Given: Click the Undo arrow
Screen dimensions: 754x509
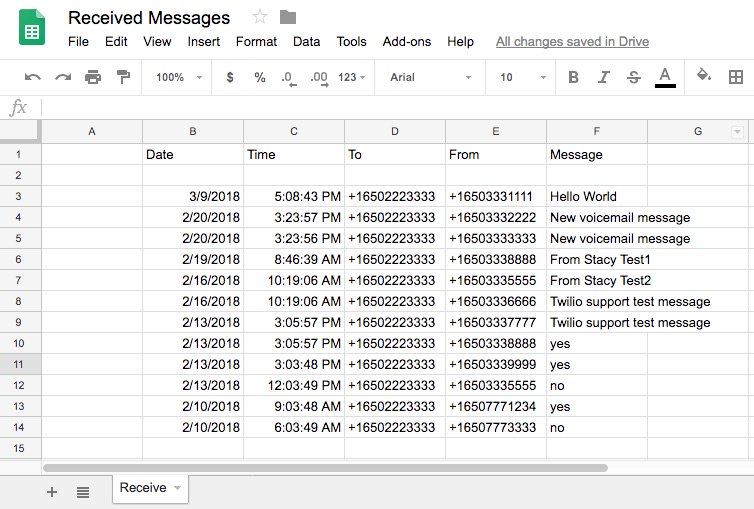Looking at the screenshot, I should 32,77.
